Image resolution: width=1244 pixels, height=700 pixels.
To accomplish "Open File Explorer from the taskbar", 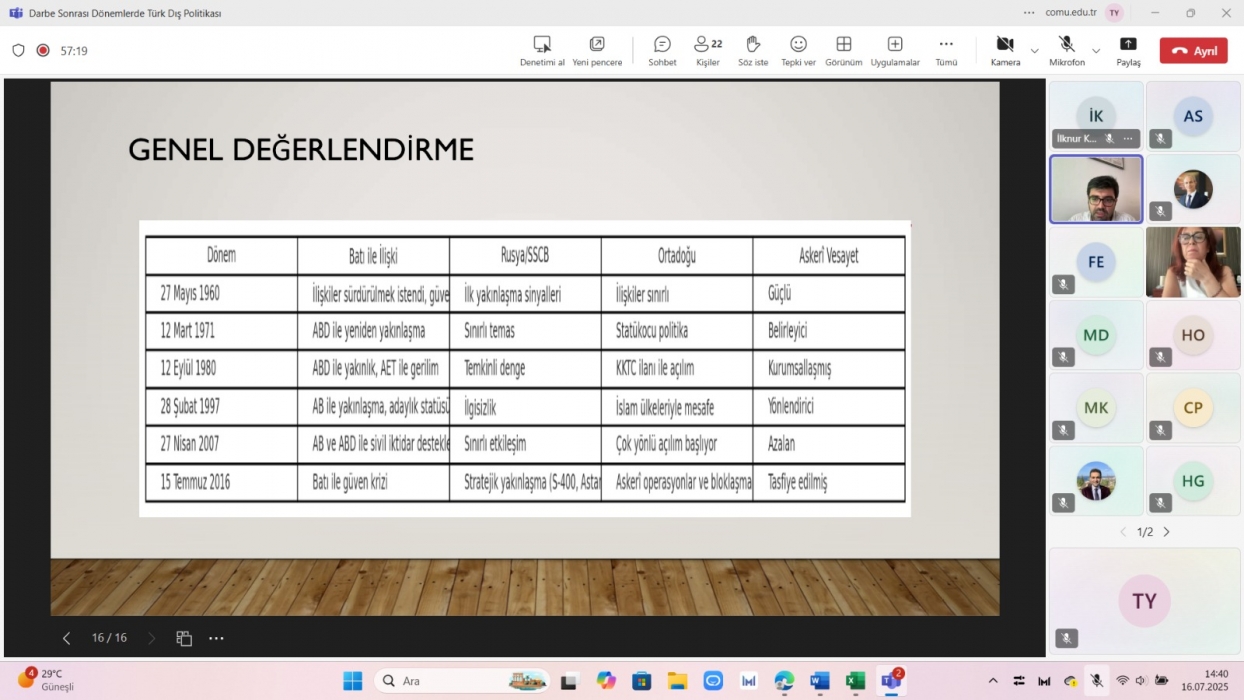I will coord(677,681).
